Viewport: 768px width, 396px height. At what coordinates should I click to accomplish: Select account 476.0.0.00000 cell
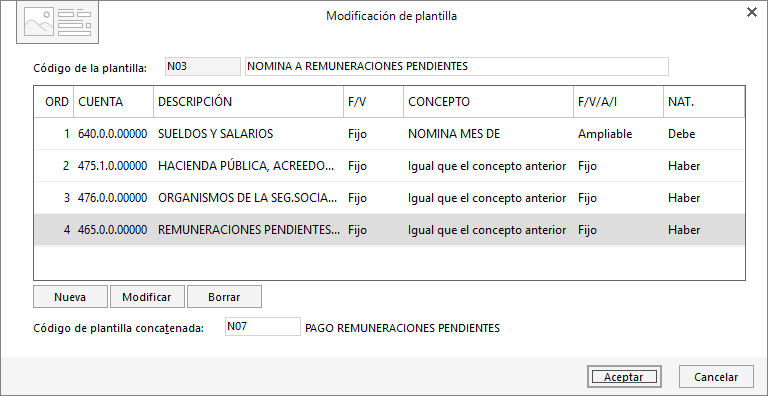113,198
